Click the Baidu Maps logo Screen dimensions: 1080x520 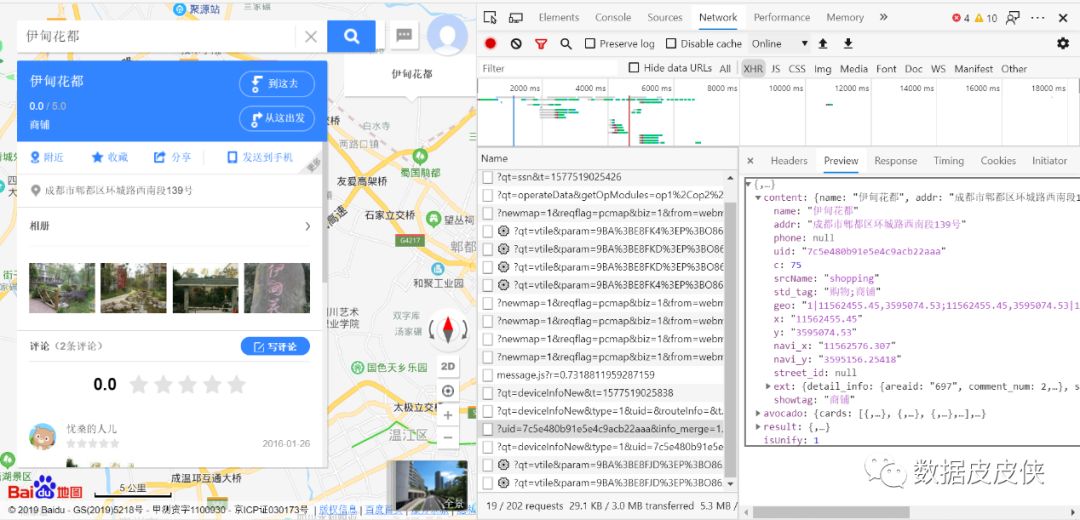coord(45,488)
